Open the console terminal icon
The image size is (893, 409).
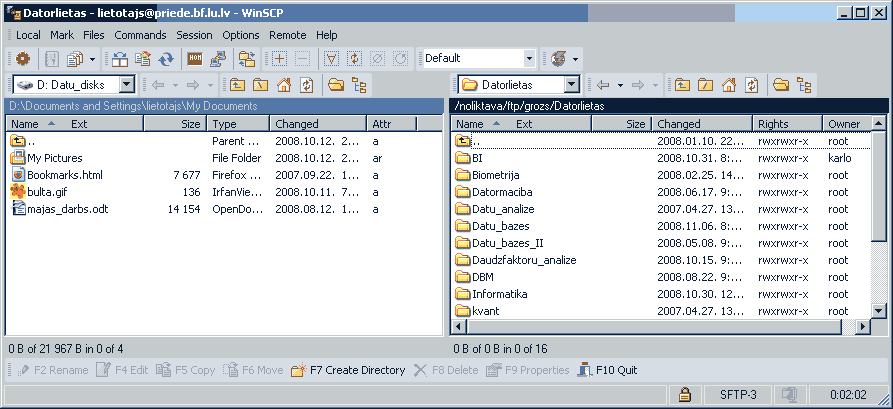195,58
